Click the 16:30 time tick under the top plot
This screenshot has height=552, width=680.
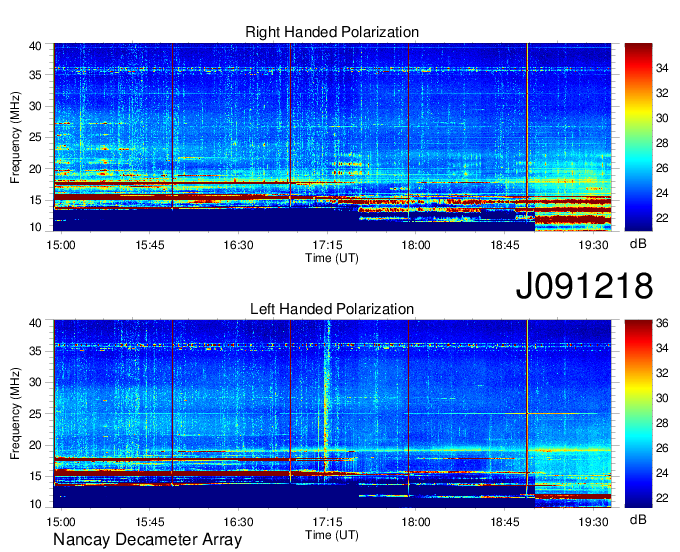(x=239, y=245)
